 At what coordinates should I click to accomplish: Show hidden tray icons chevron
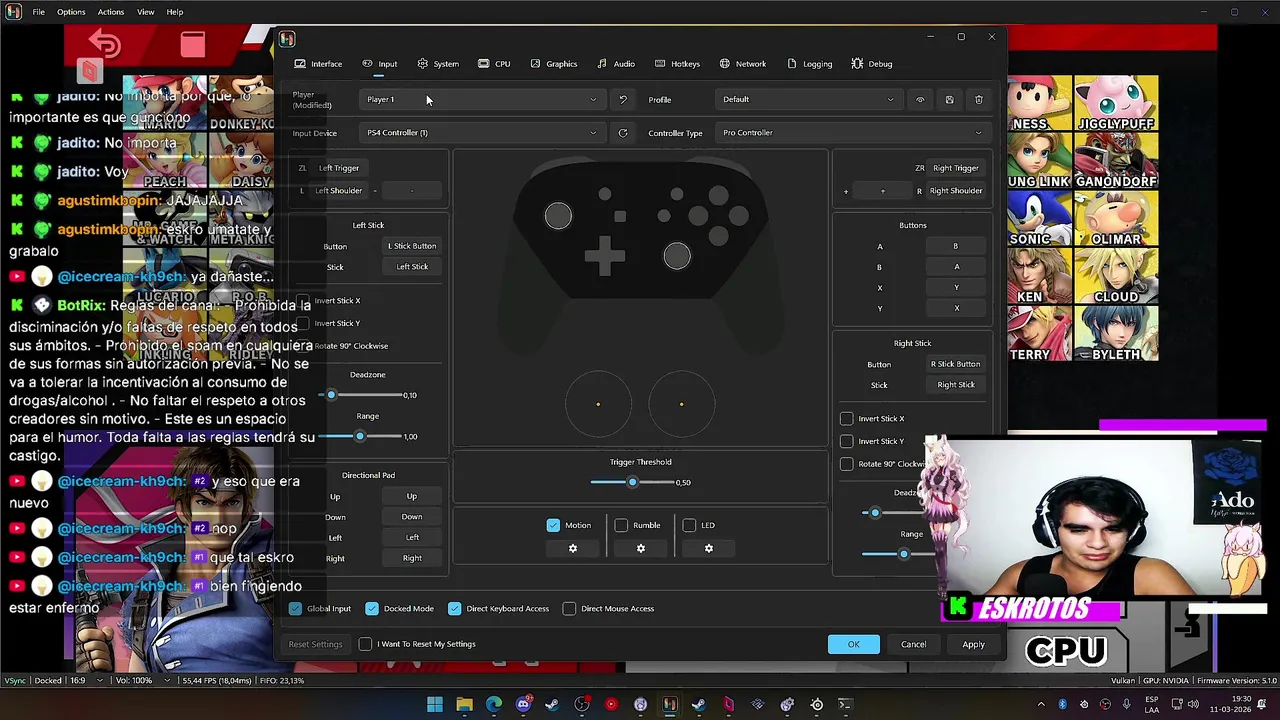point(1041,705)
